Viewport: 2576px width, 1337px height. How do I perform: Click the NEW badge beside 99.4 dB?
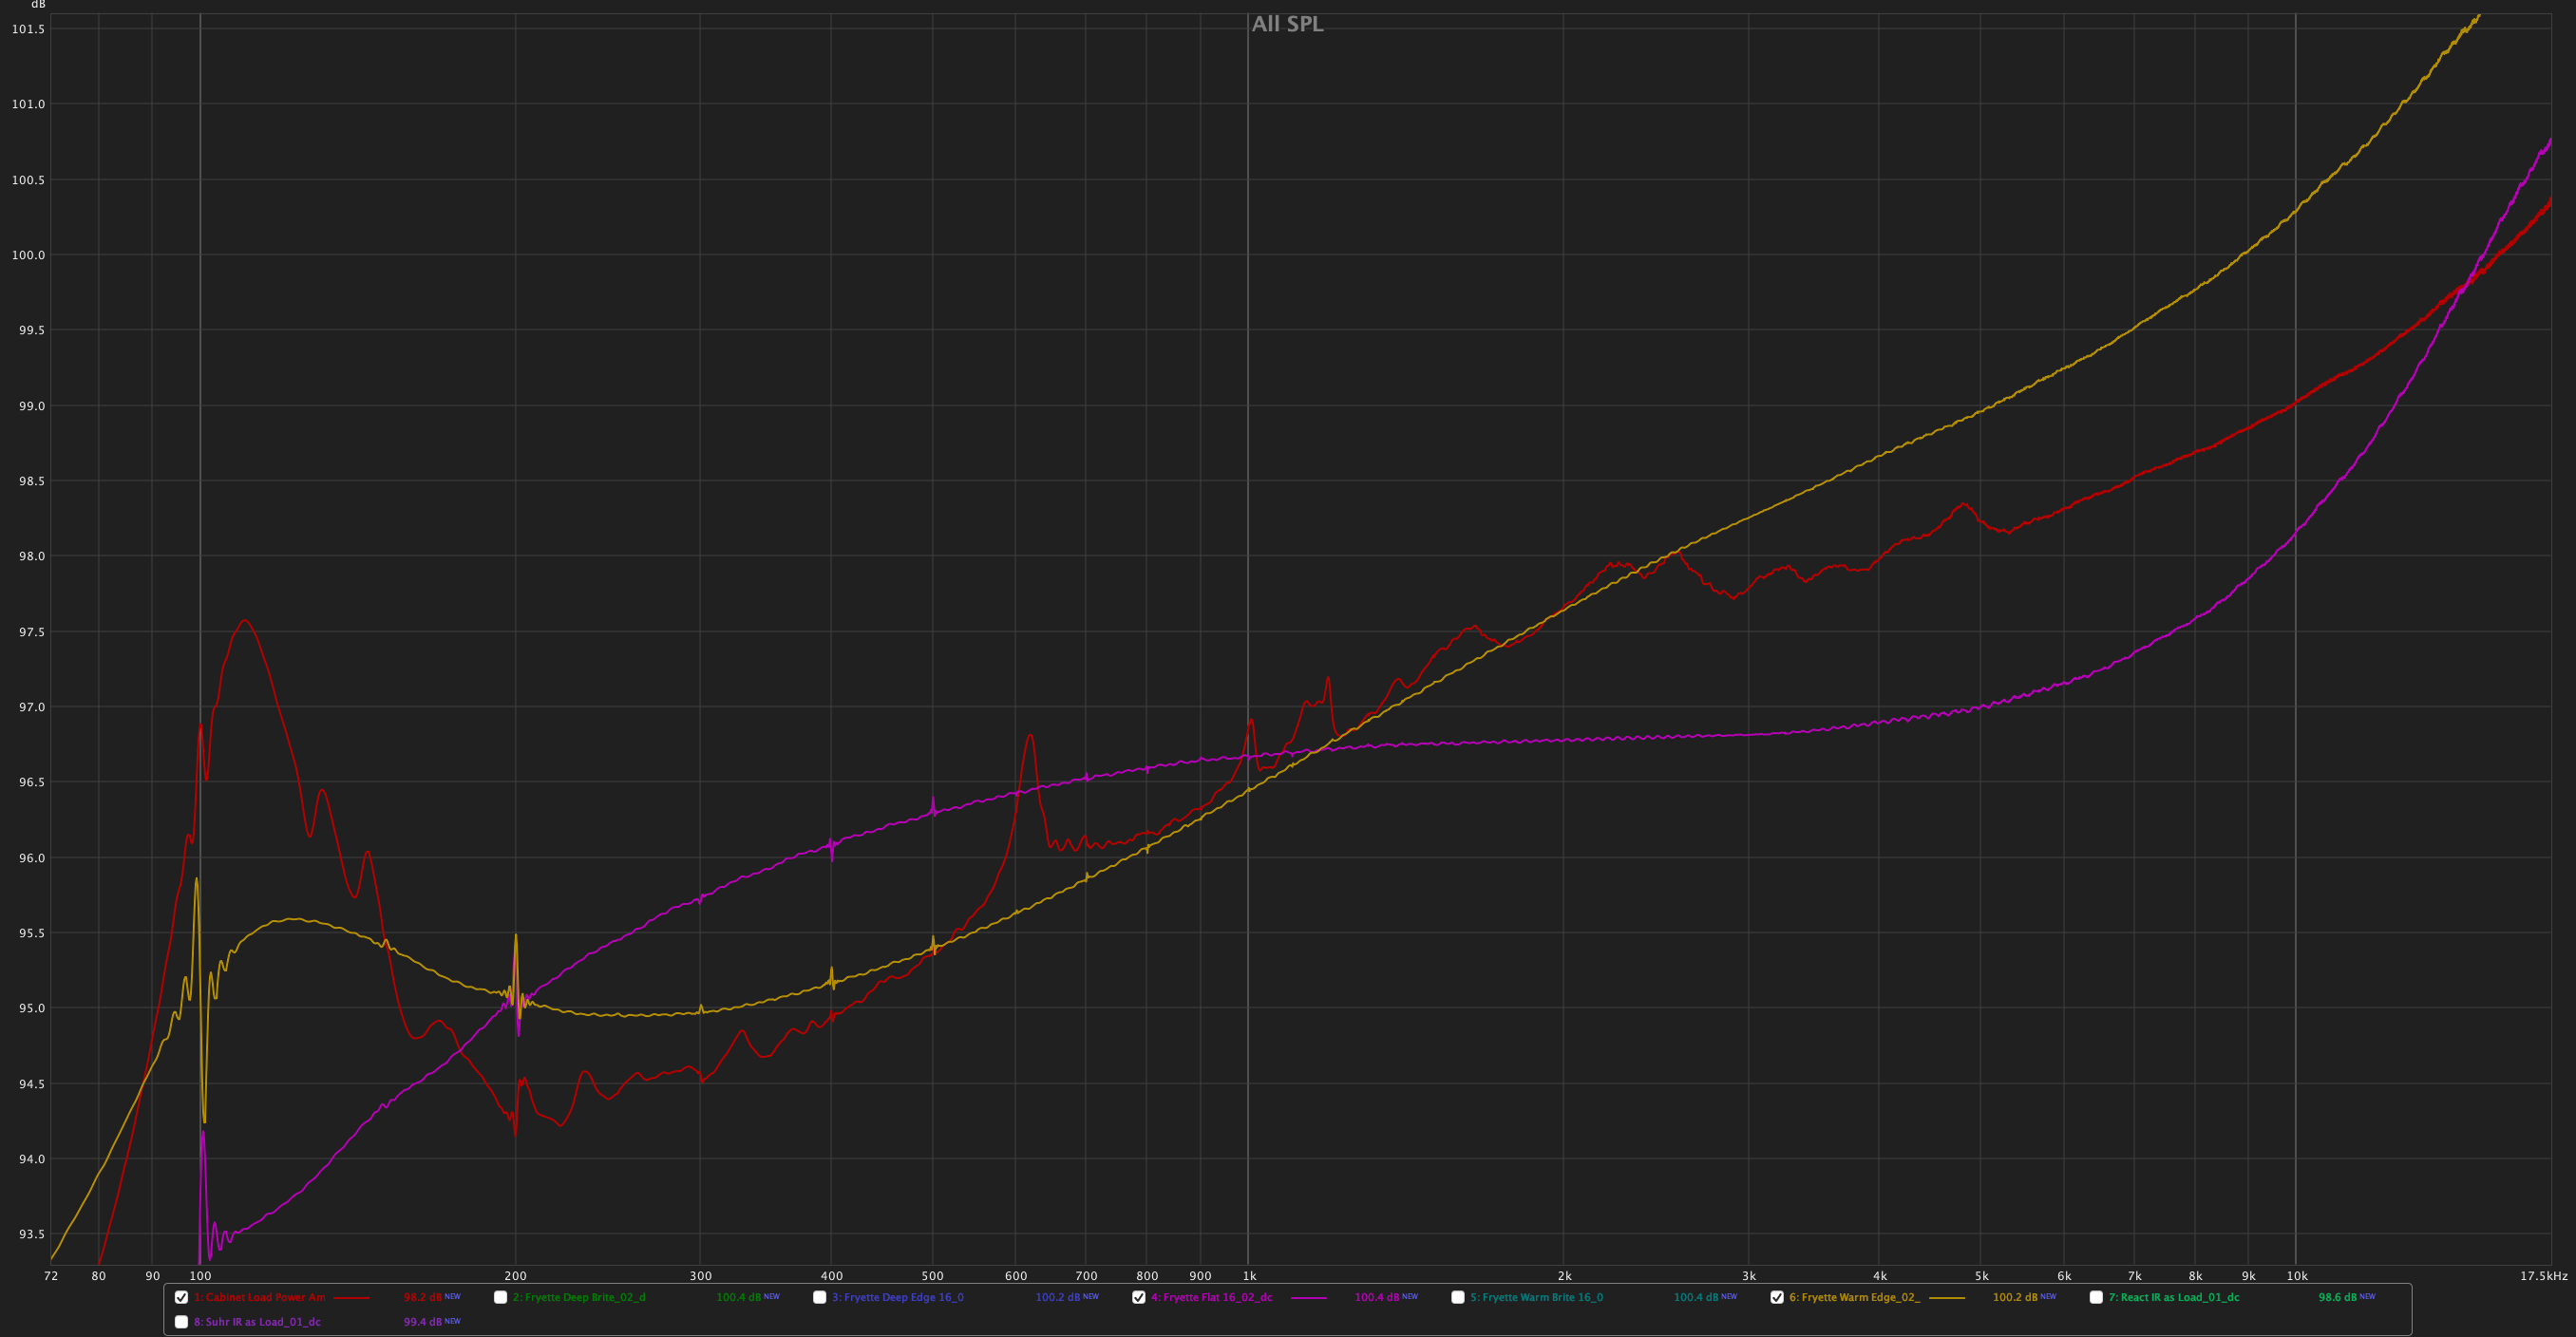[x=452, y=1321]
